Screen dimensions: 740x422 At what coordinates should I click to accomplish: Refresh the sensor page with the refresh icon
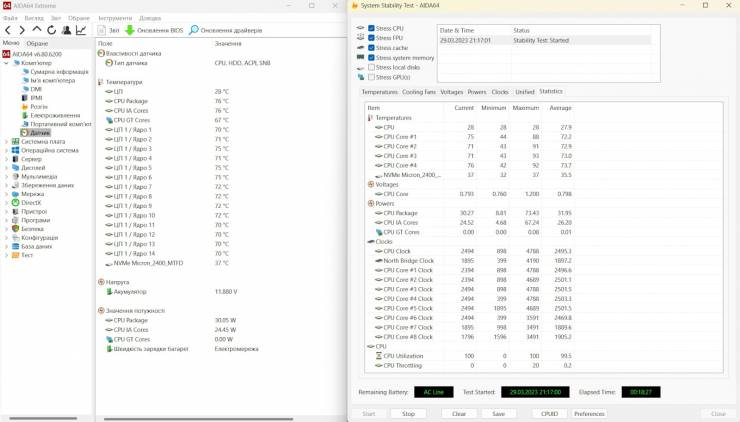pos(51,30)
